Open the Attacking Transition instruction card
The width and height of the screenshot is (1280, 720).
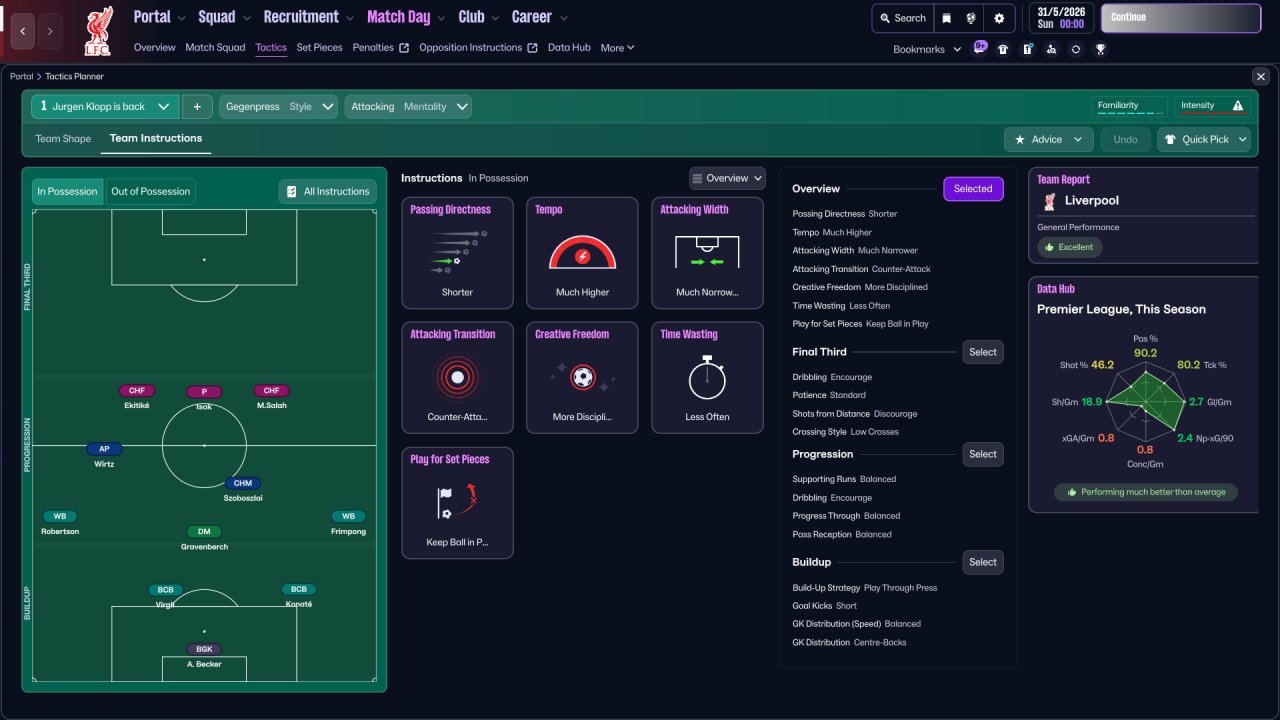click(x=457, y=377)
